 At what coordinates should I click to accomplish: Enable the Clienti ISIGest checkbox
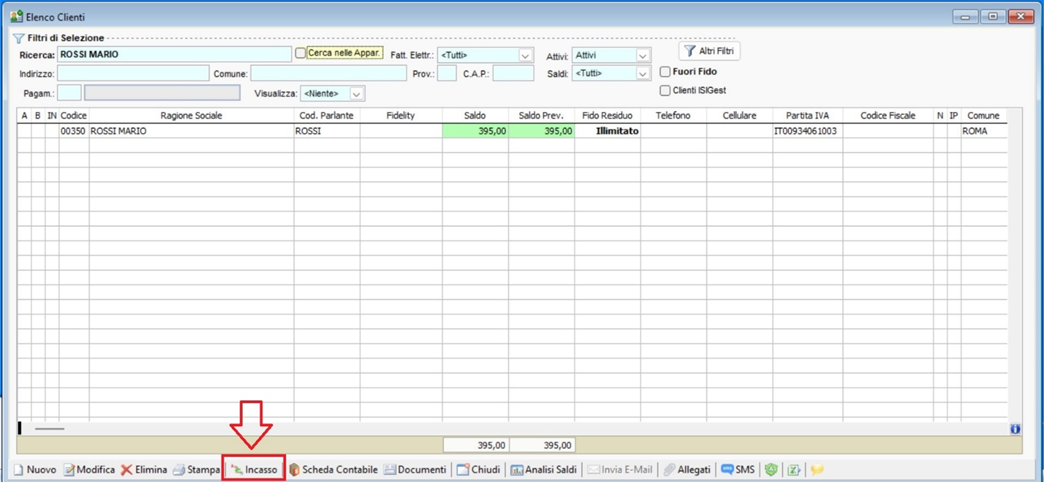click(x=664, y=91)
